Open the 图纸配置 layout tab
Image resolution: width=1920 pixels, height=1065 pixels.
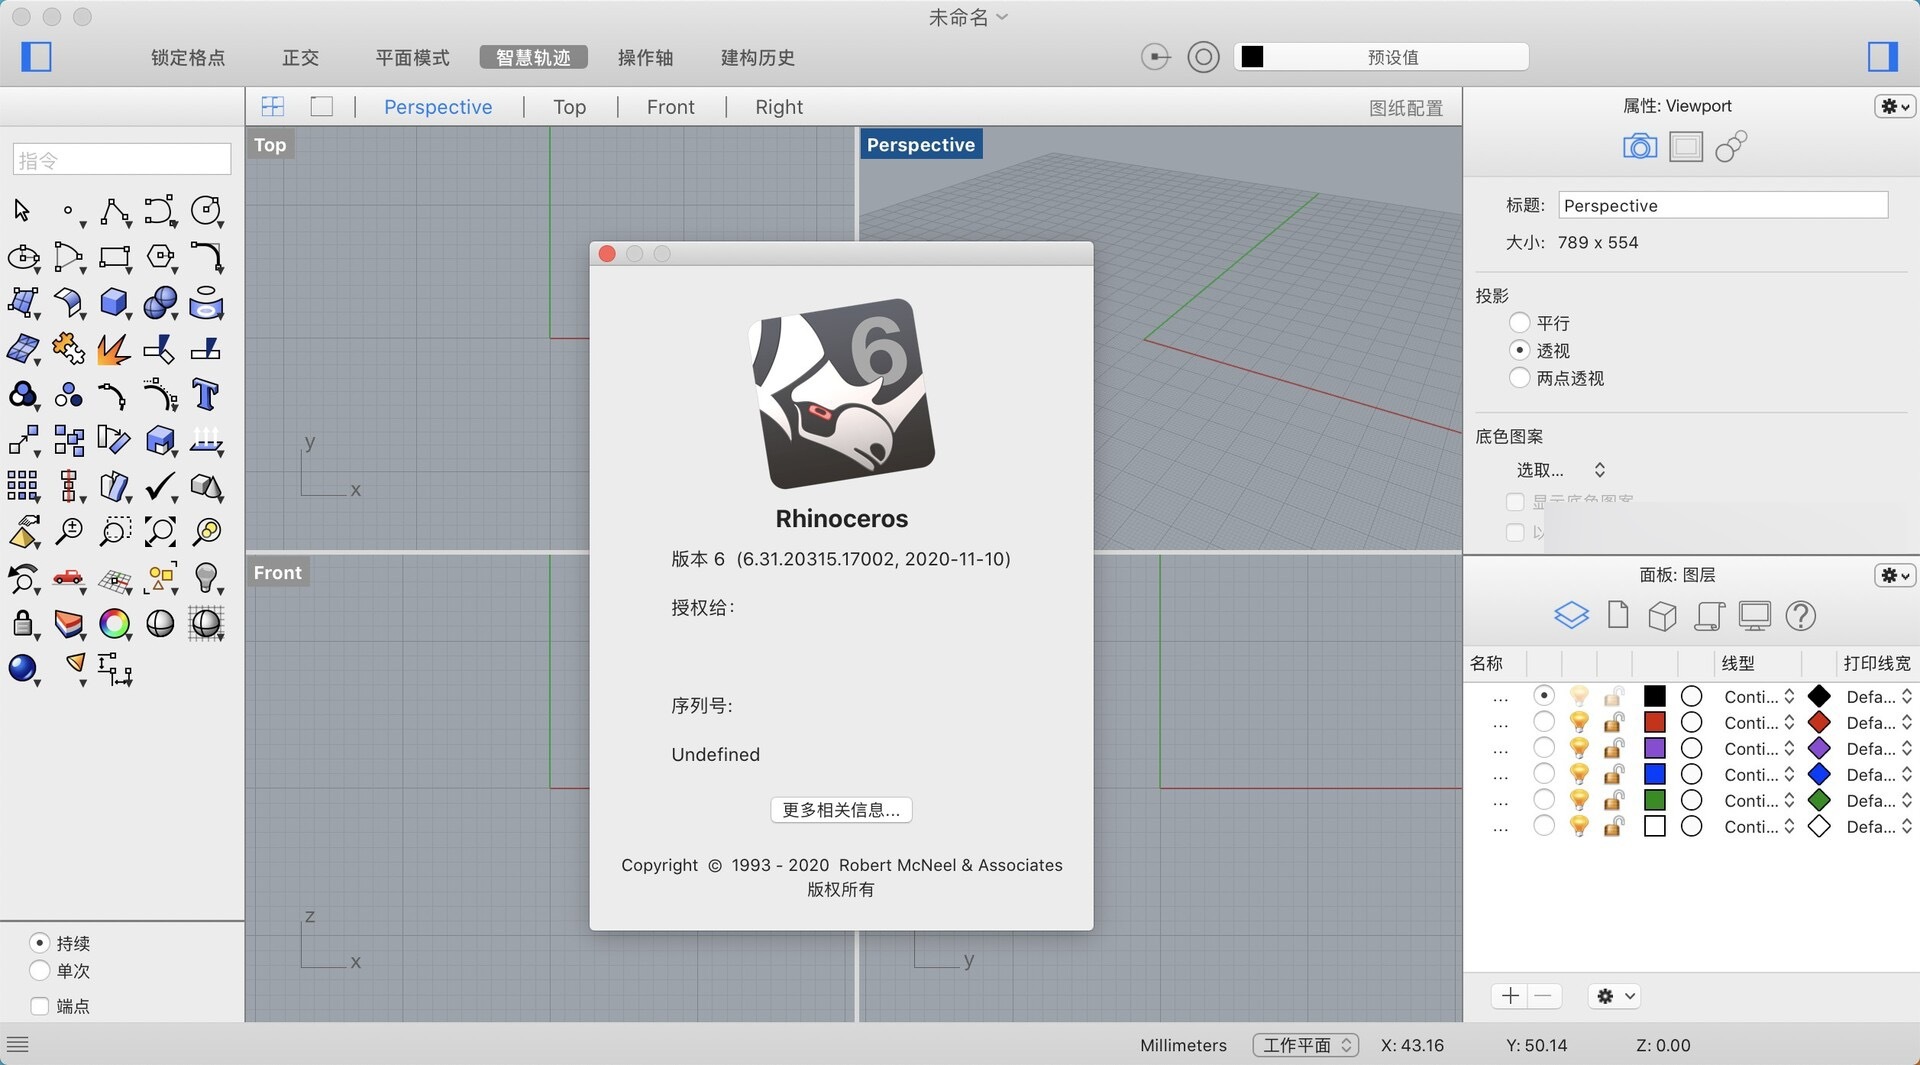1405,108
